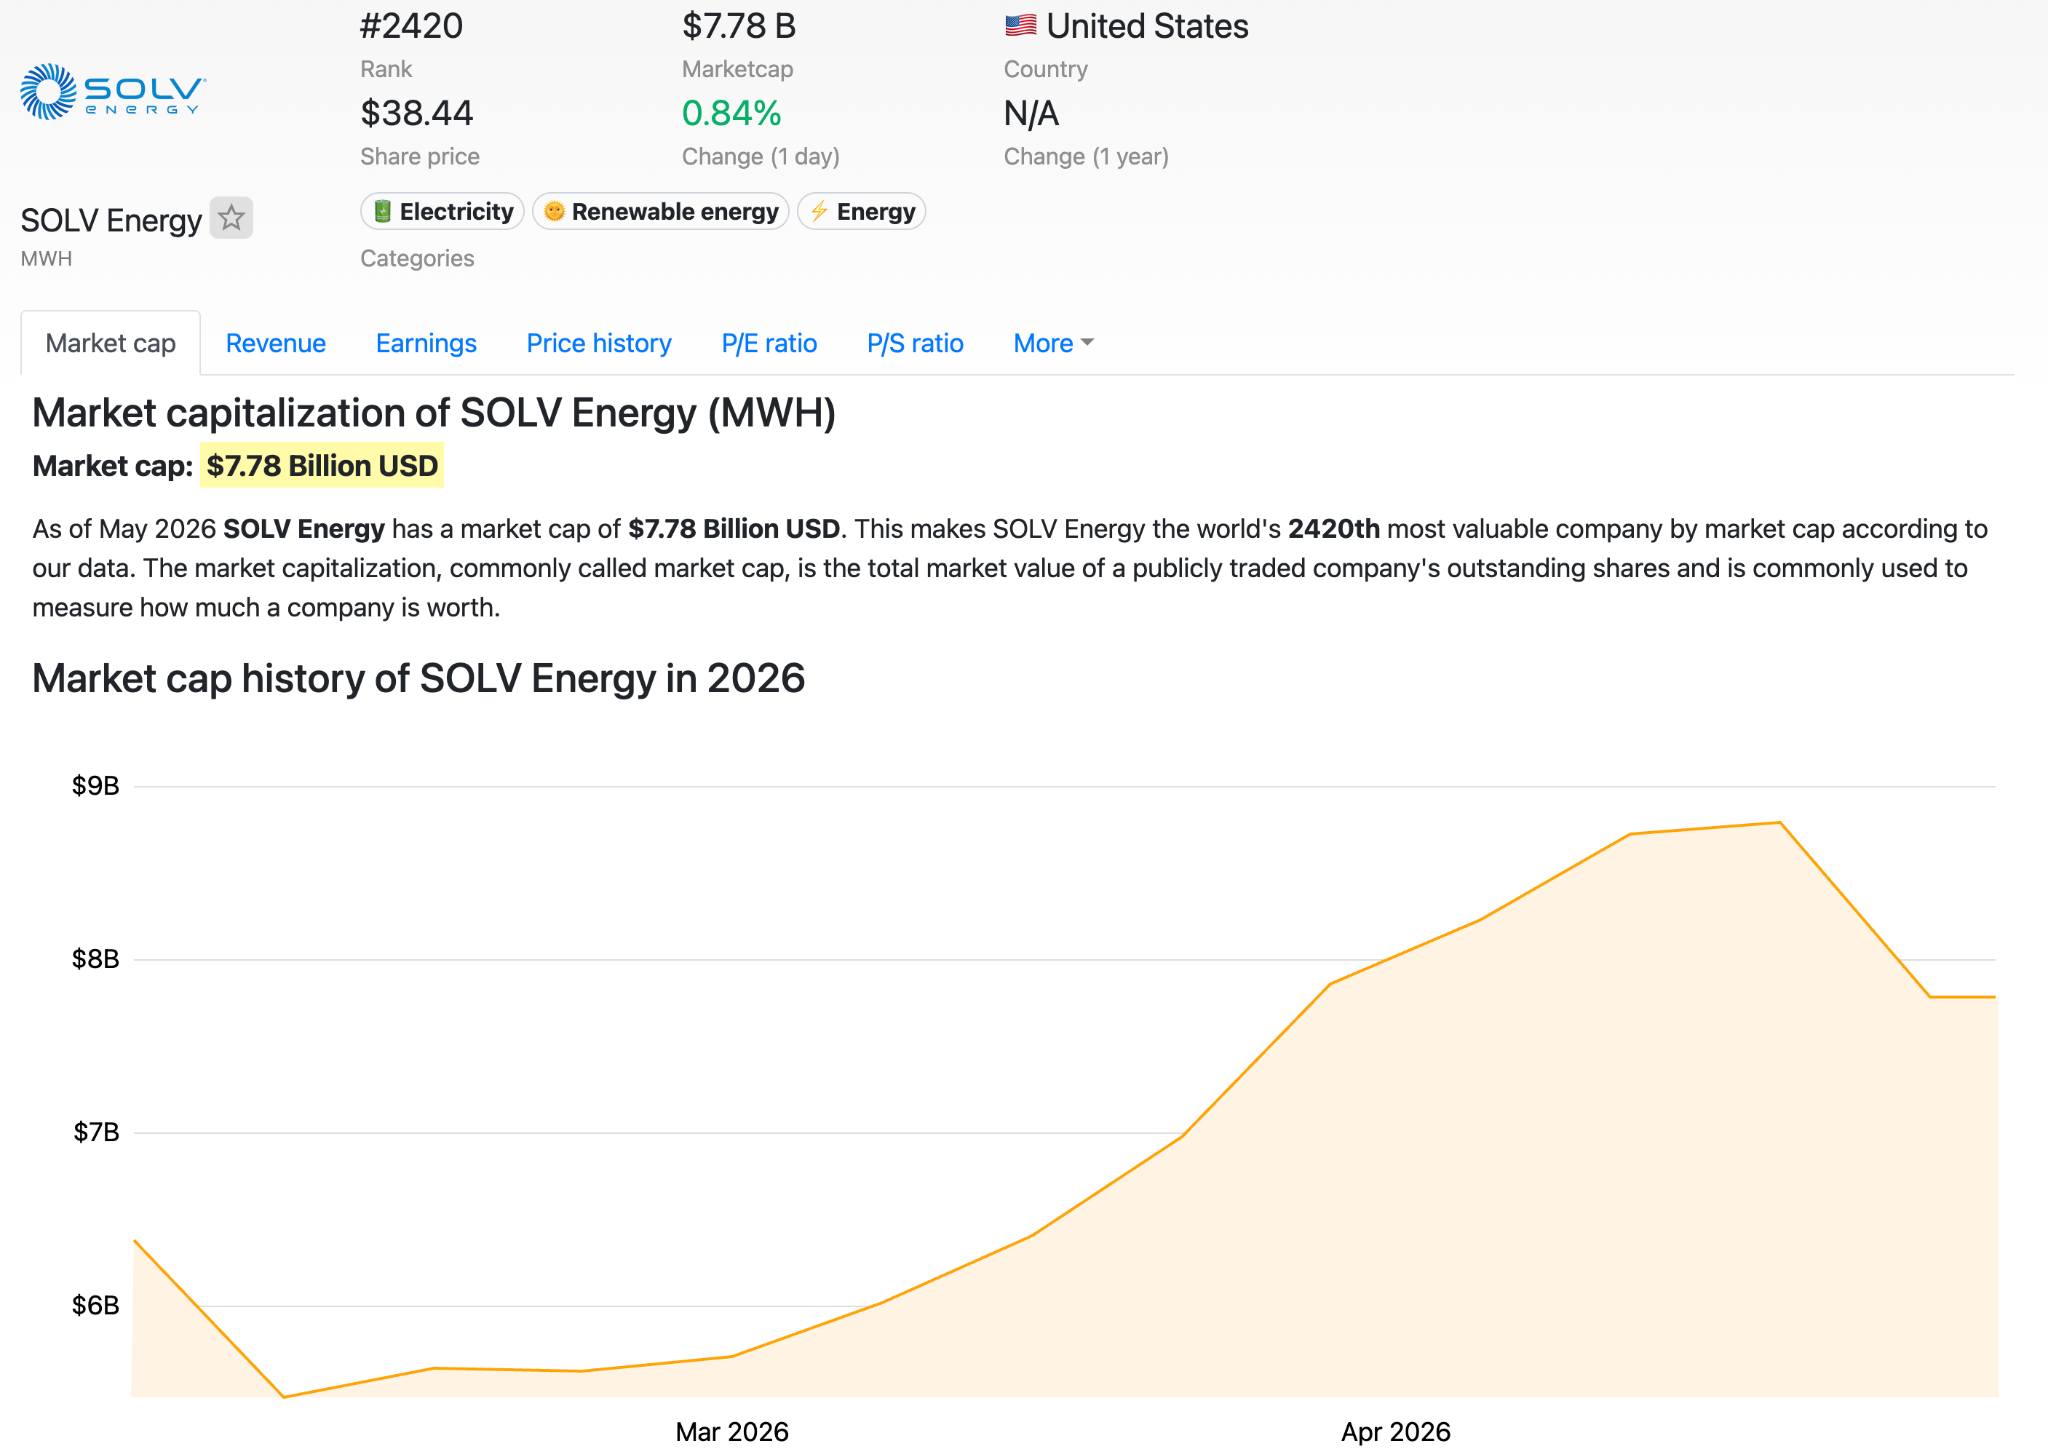This screenshot has height=1453, width=2048.
Task: Open the Price history tab
Action: (x=599, y=343)
